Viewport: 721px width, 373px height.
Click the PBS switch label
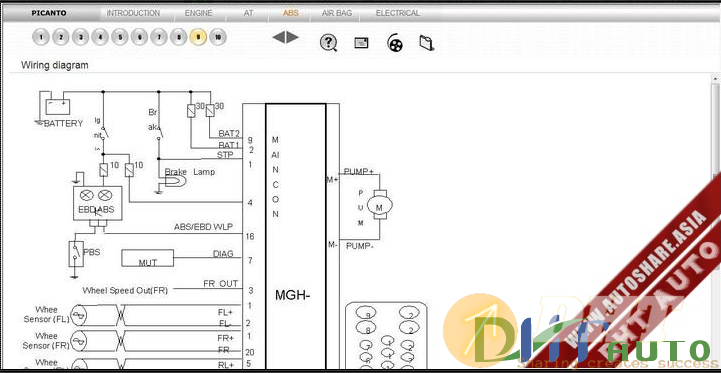(x=92, y=252)
